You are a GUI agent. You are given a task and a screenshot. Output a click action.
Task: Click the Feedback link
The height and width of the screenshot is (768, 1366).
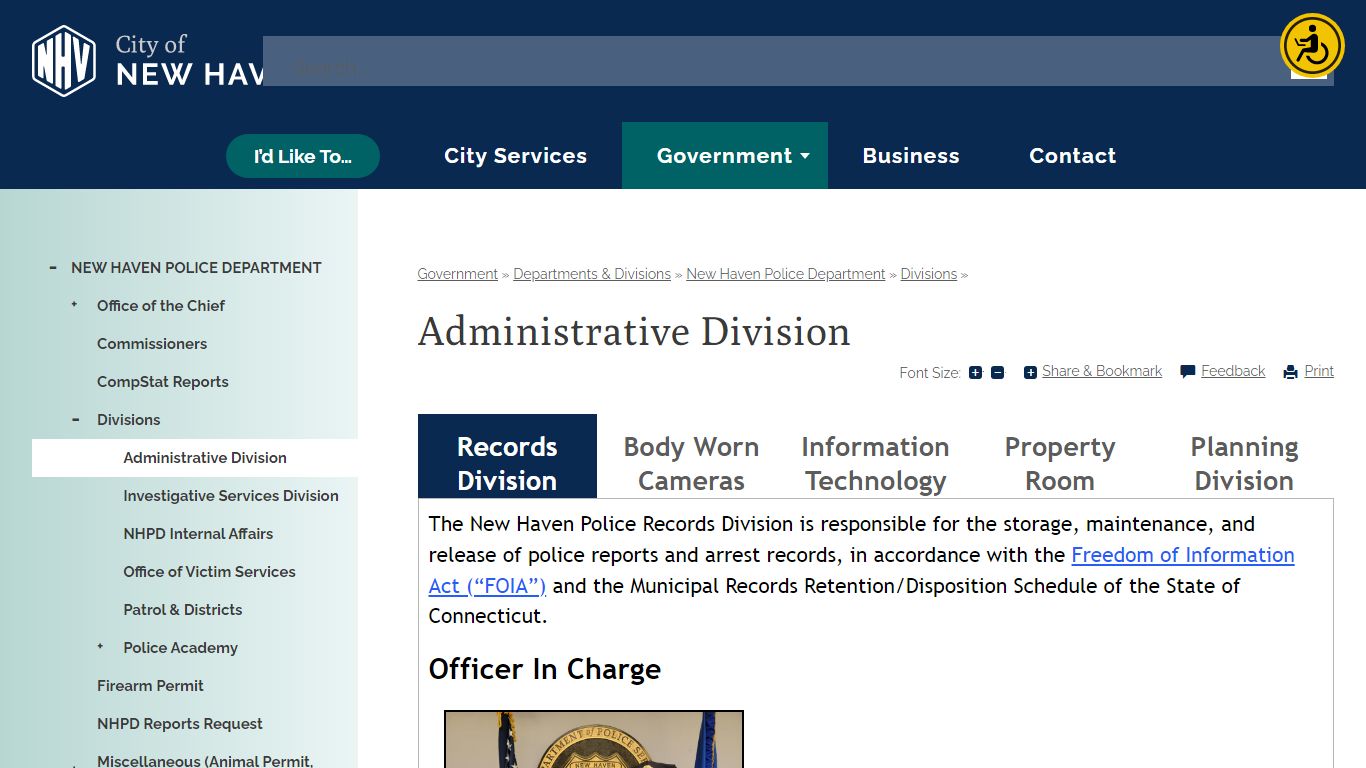click(1233, 371)
